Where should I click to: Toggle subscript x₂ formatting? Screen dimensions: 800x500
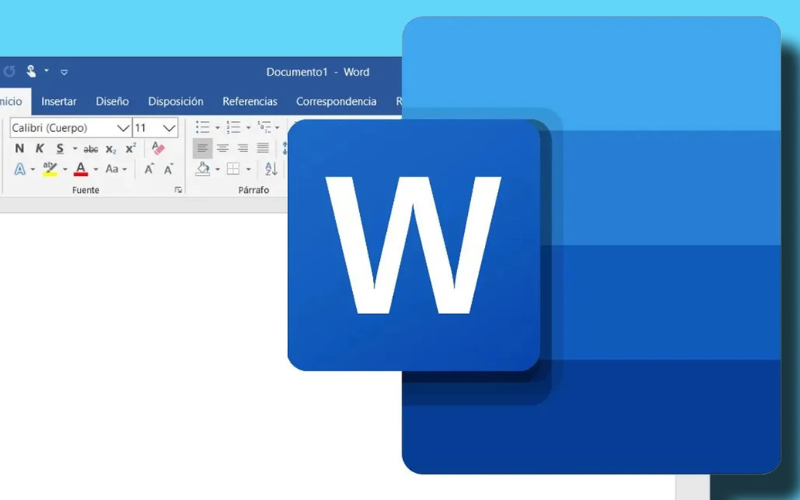[111, 149]
